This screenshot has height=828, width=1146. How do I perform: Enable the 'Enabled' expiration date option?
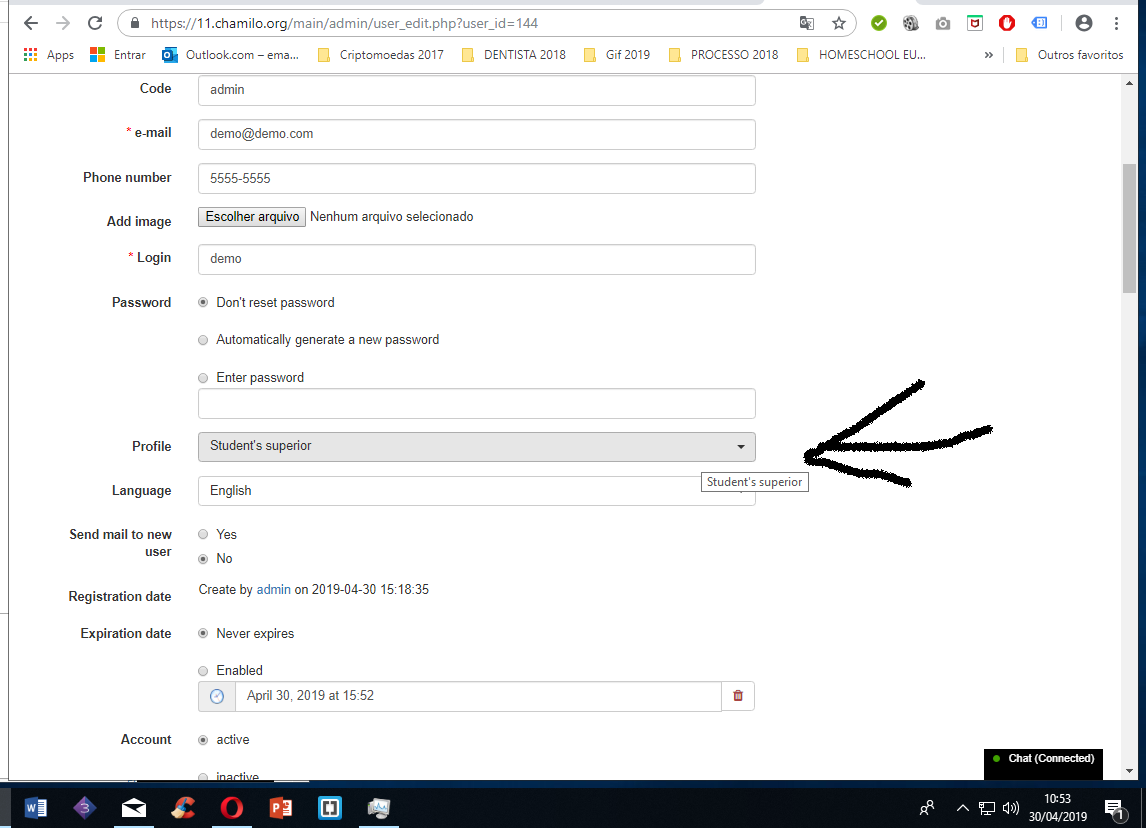203,670
